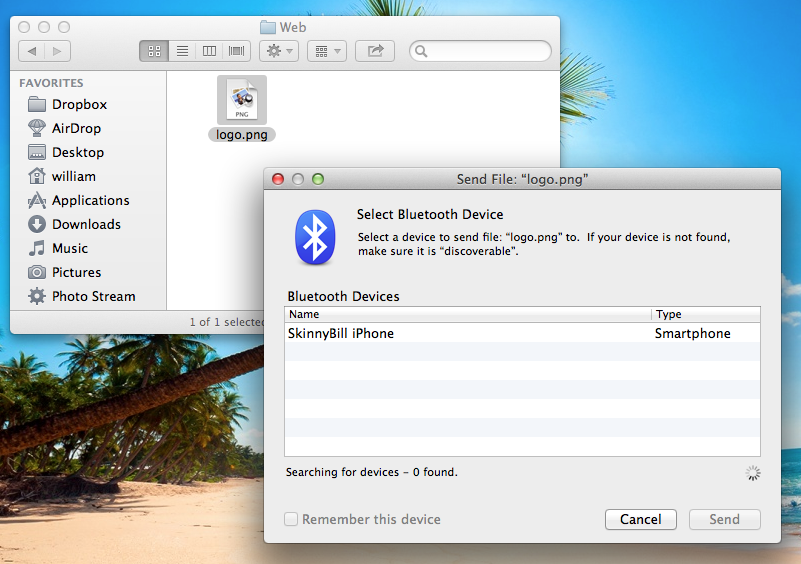
Task: Zoom the Web Finder window
Action: pos(64,27)
